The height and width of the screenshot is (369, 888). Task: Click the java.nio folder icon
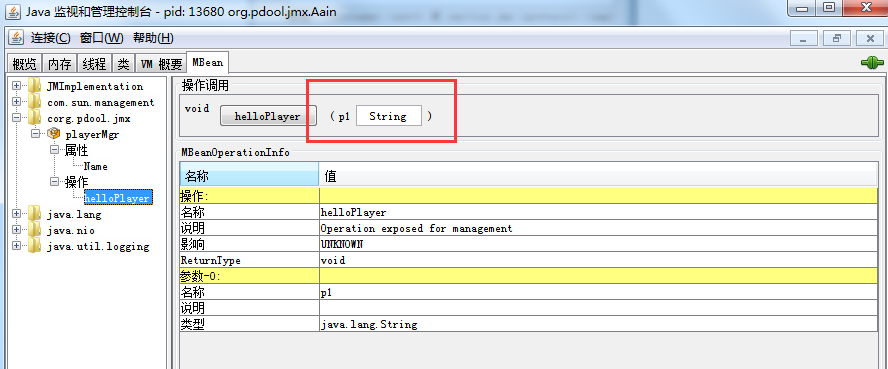pos(35,230)
